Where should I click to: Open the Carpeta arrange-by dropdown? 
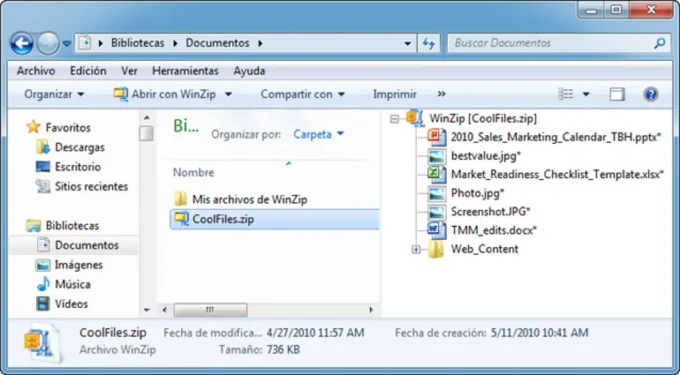pos(319,134)
